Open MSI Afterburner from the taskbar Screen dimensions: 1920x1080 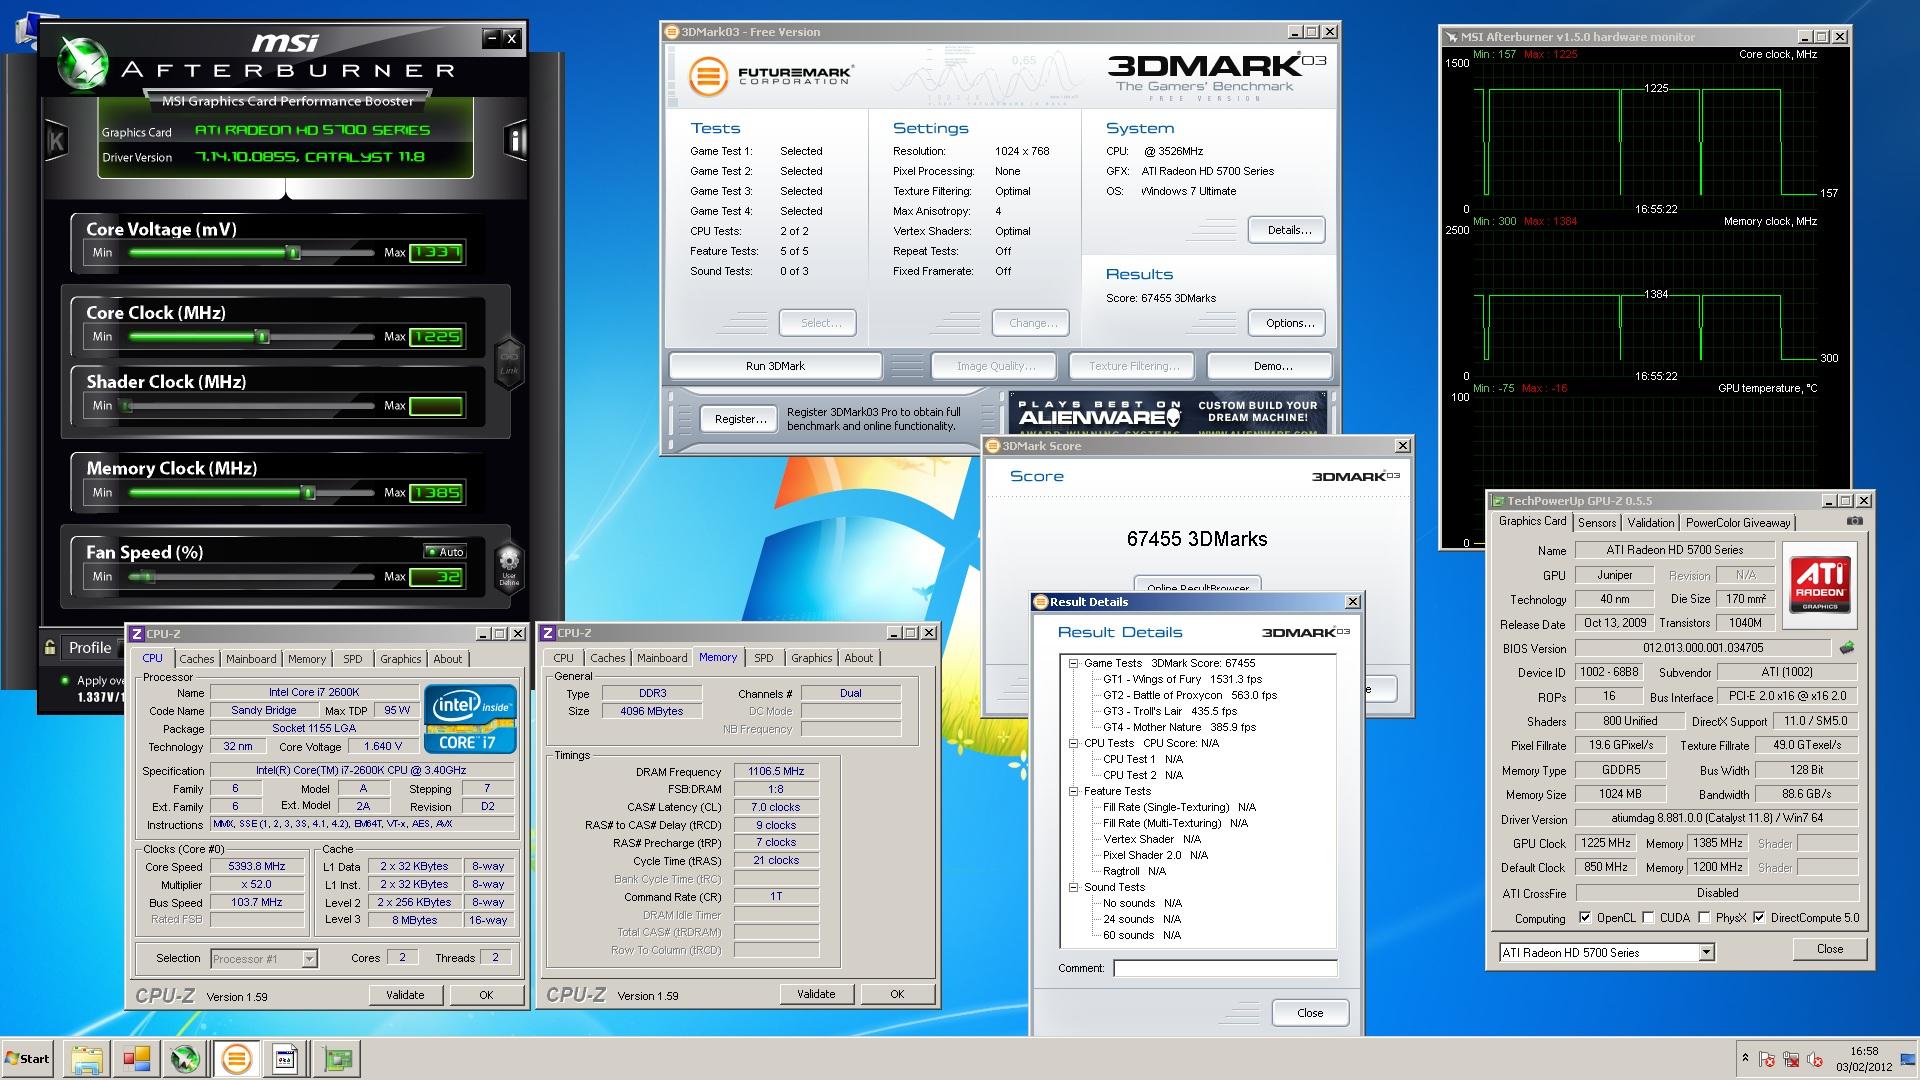(x=185, y=1058)
